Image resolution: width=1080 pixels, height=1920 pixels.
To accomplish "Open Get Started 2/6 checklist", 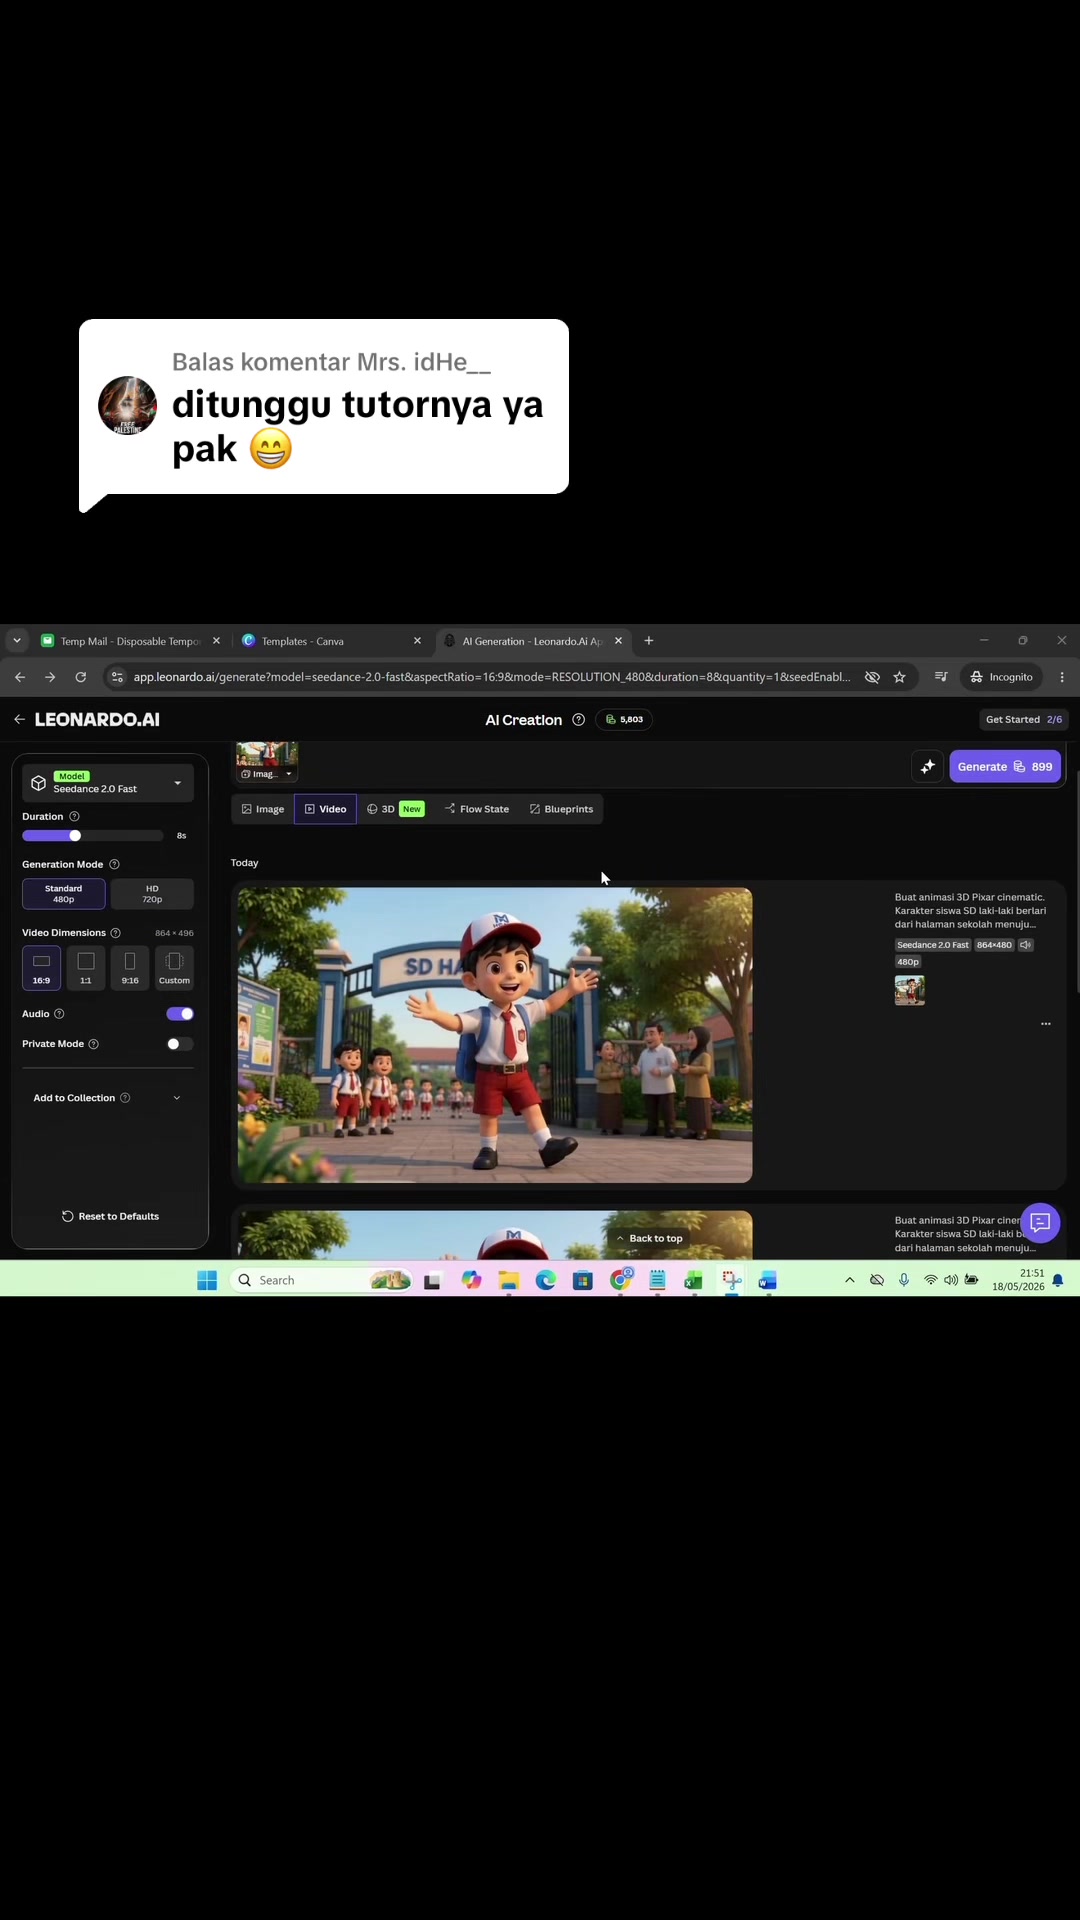I will 1024,719.
